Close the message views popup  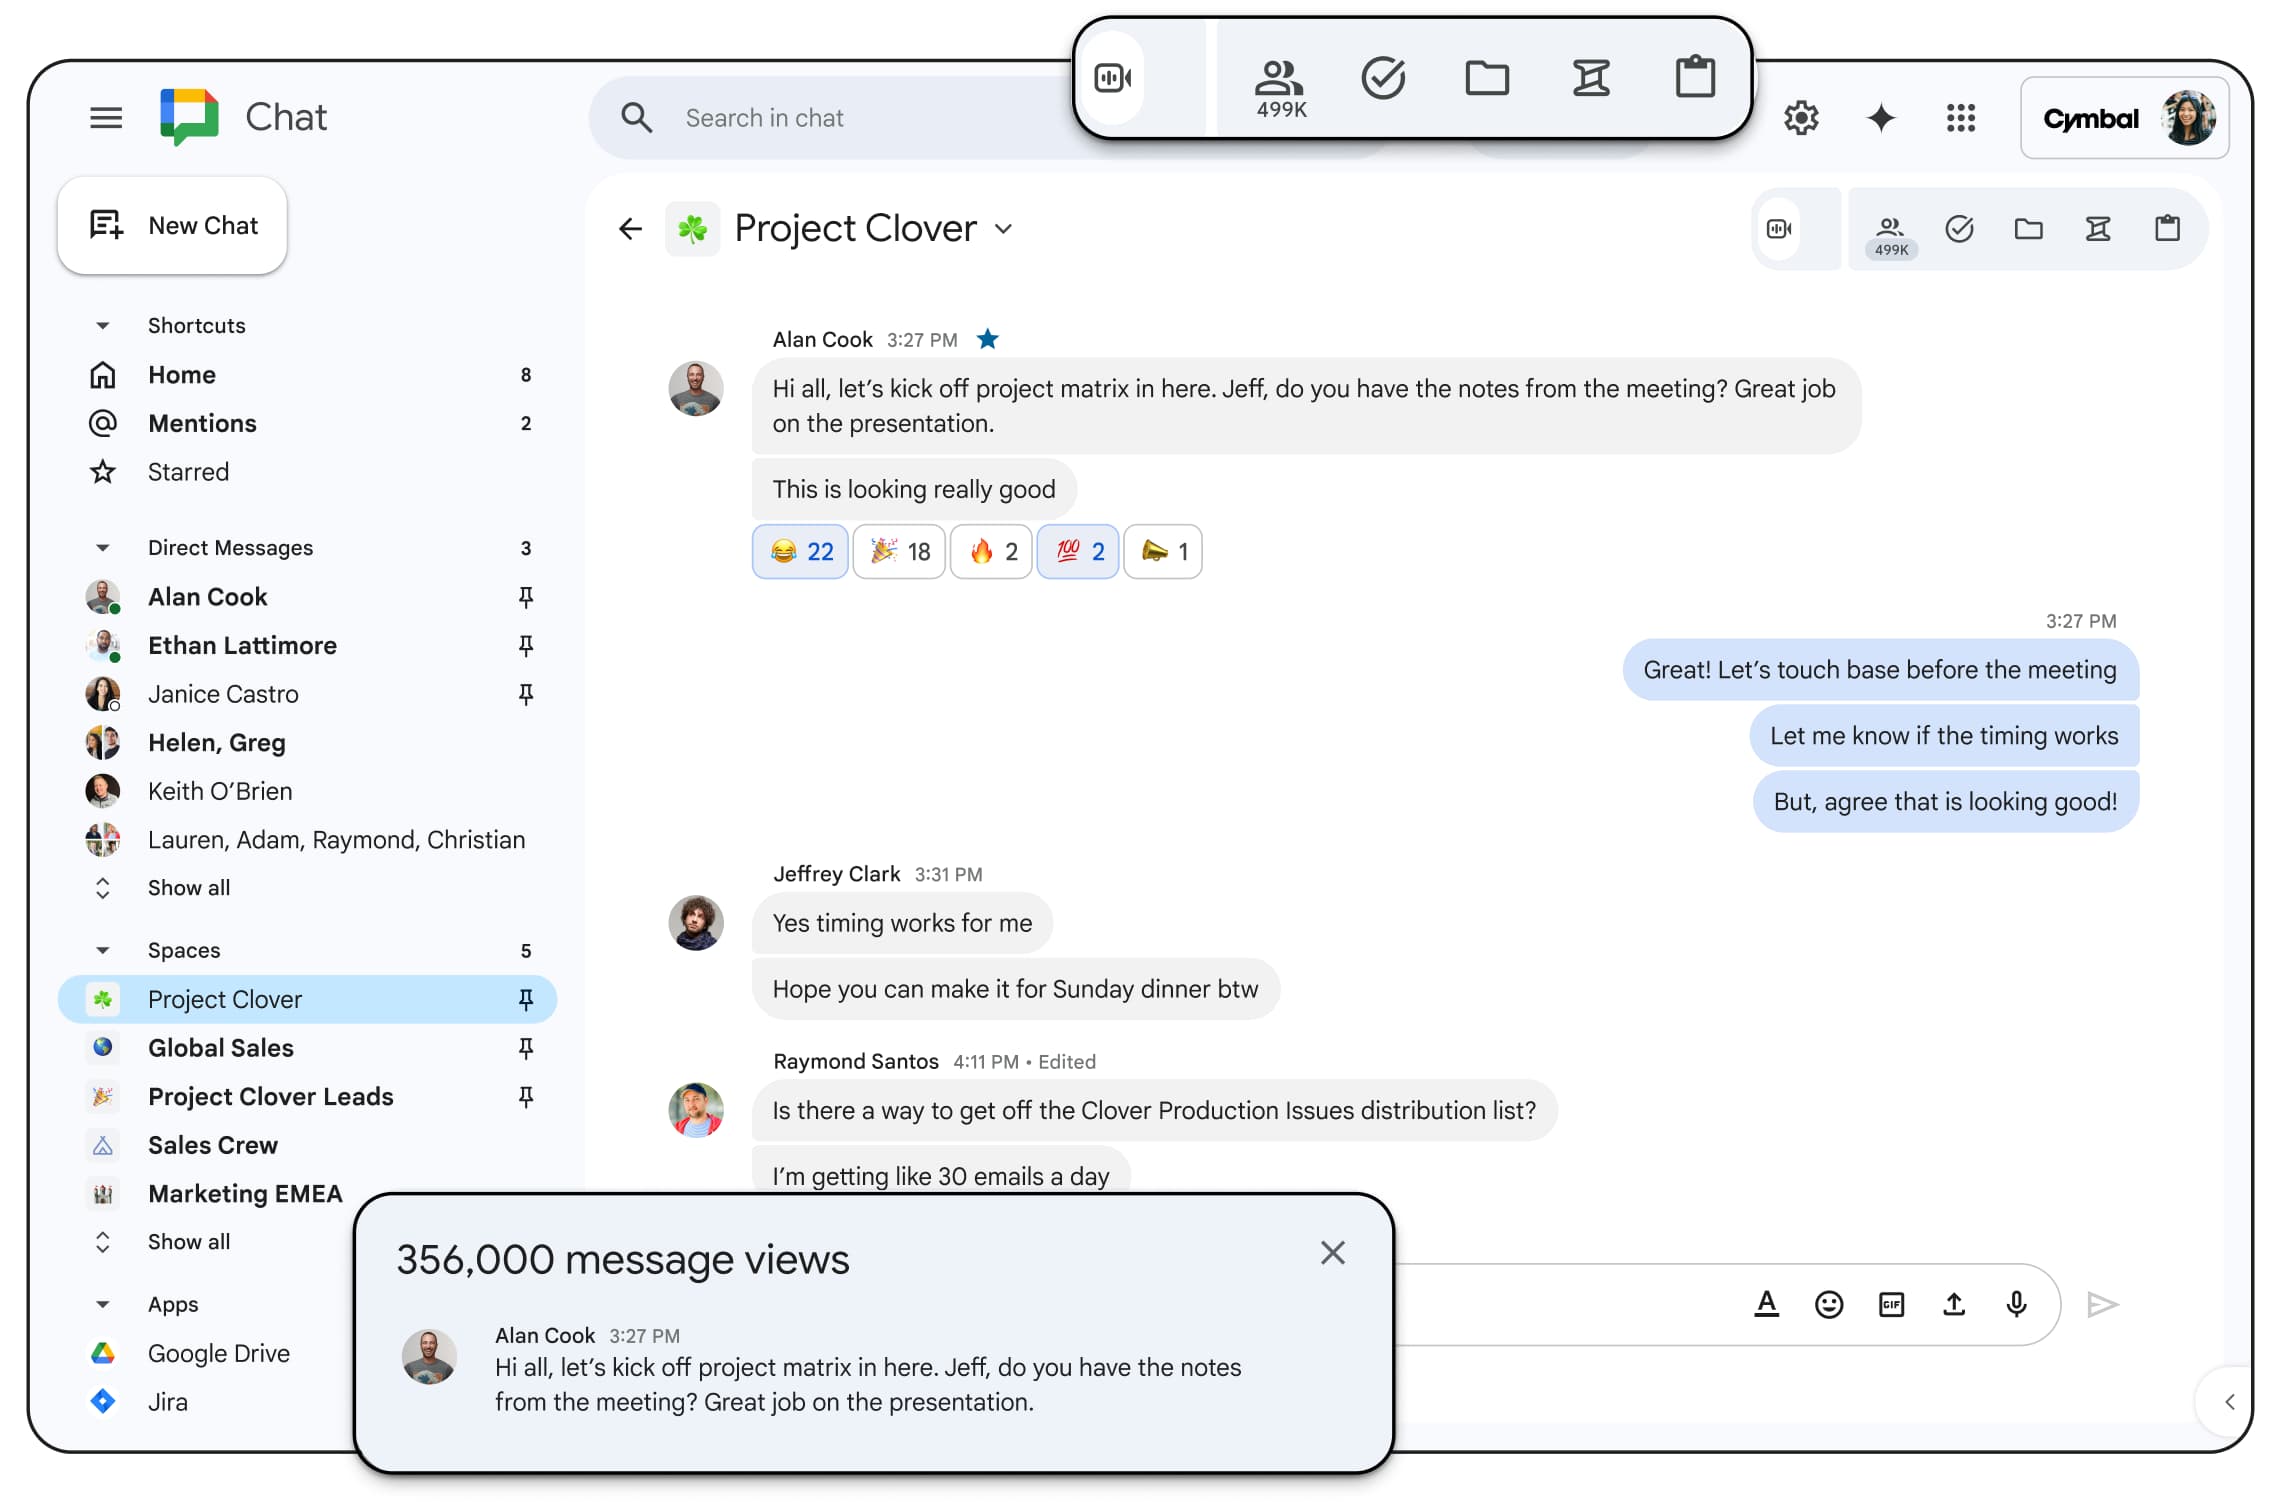pyautogui.click(x=1332, y=1253)
